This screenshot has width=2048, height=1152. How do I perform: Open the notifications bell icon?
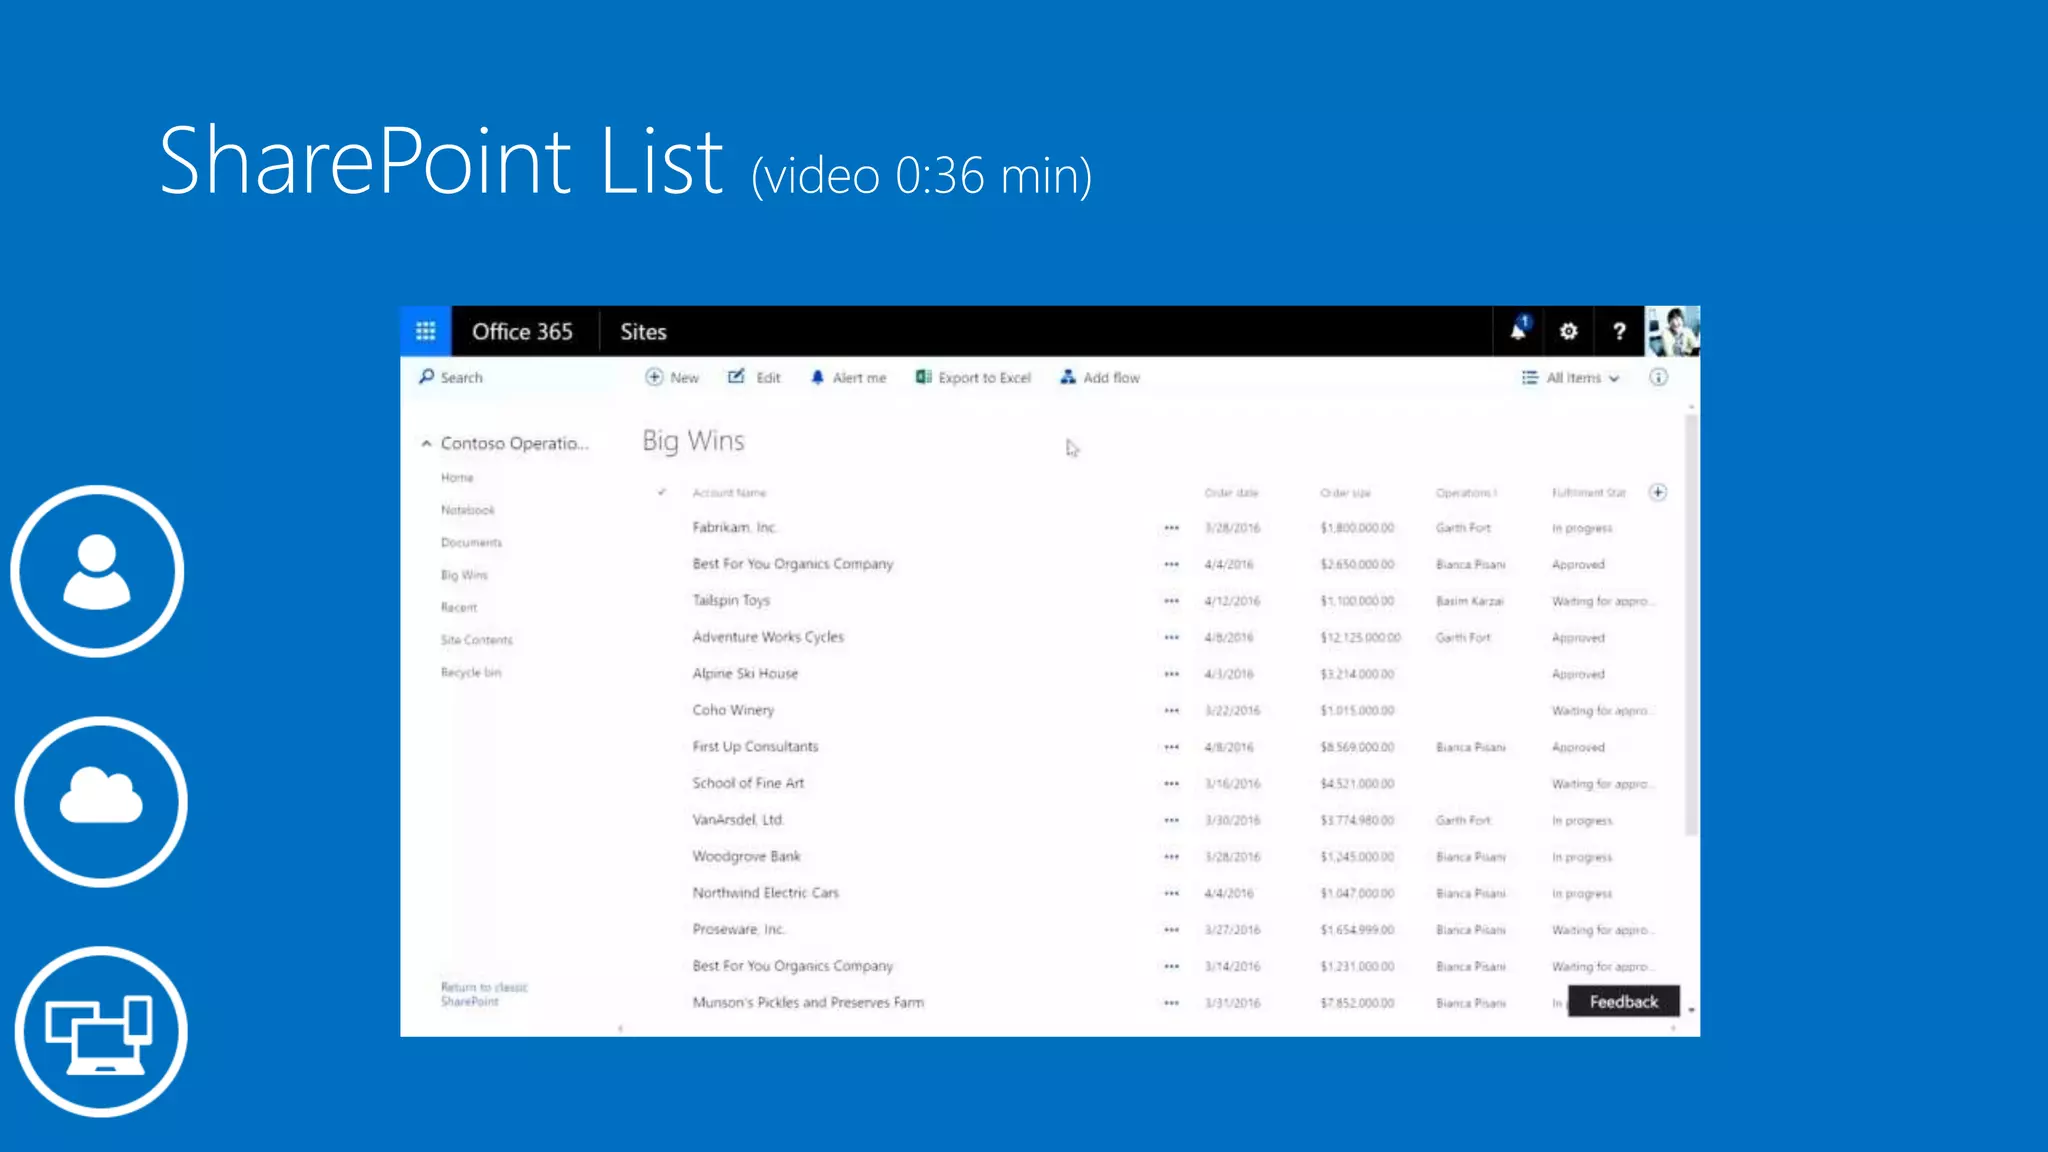pyautogui.click(x=1519, y=330)
